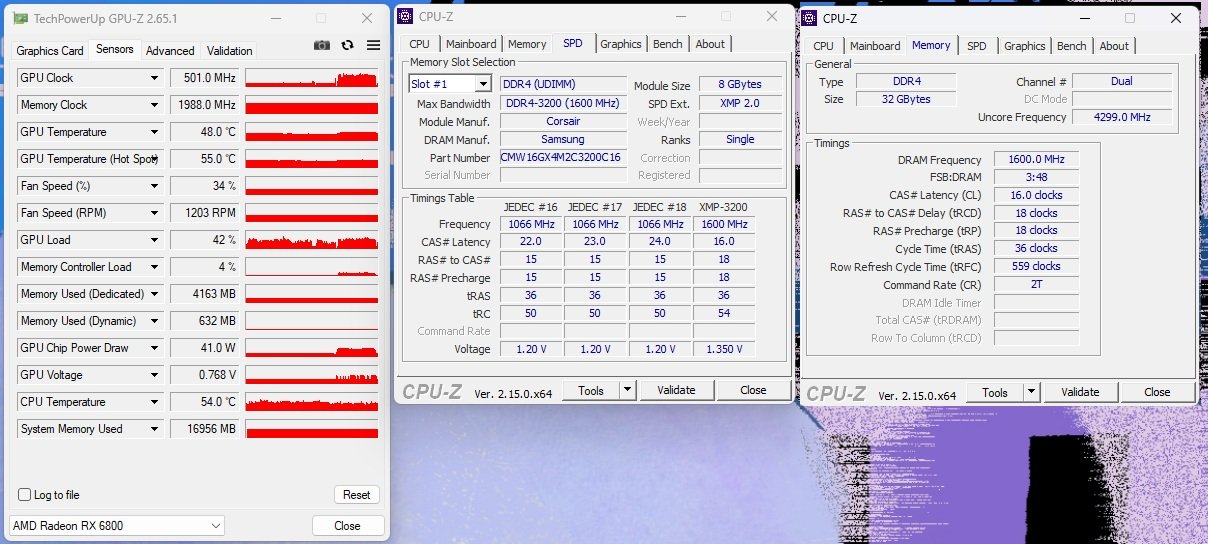
Task: Click the CPU Temperature history graph
Action: coord(312,402)
